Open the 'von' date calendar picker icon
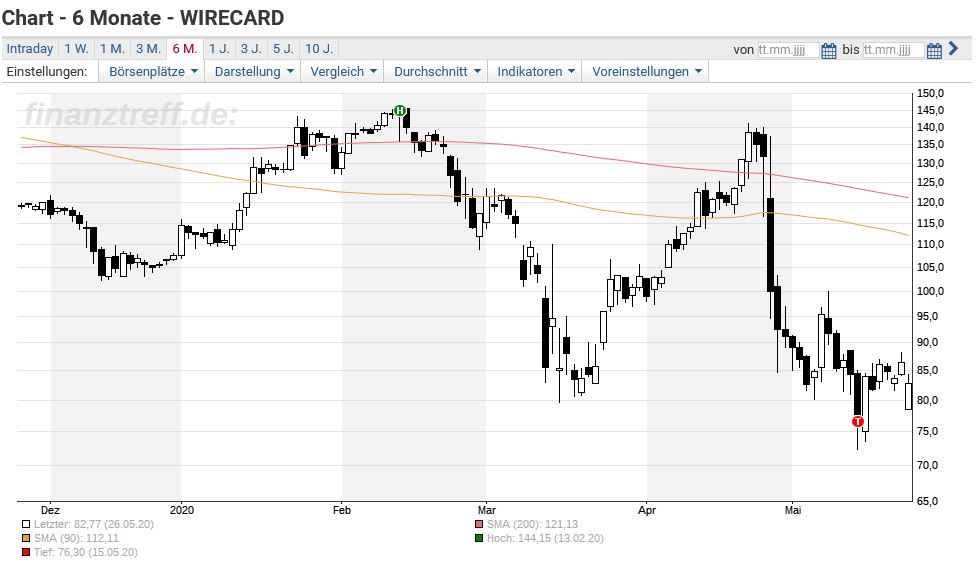Image resolution: width=979 pixels, height=578 pixels. (x=829, y=51)
